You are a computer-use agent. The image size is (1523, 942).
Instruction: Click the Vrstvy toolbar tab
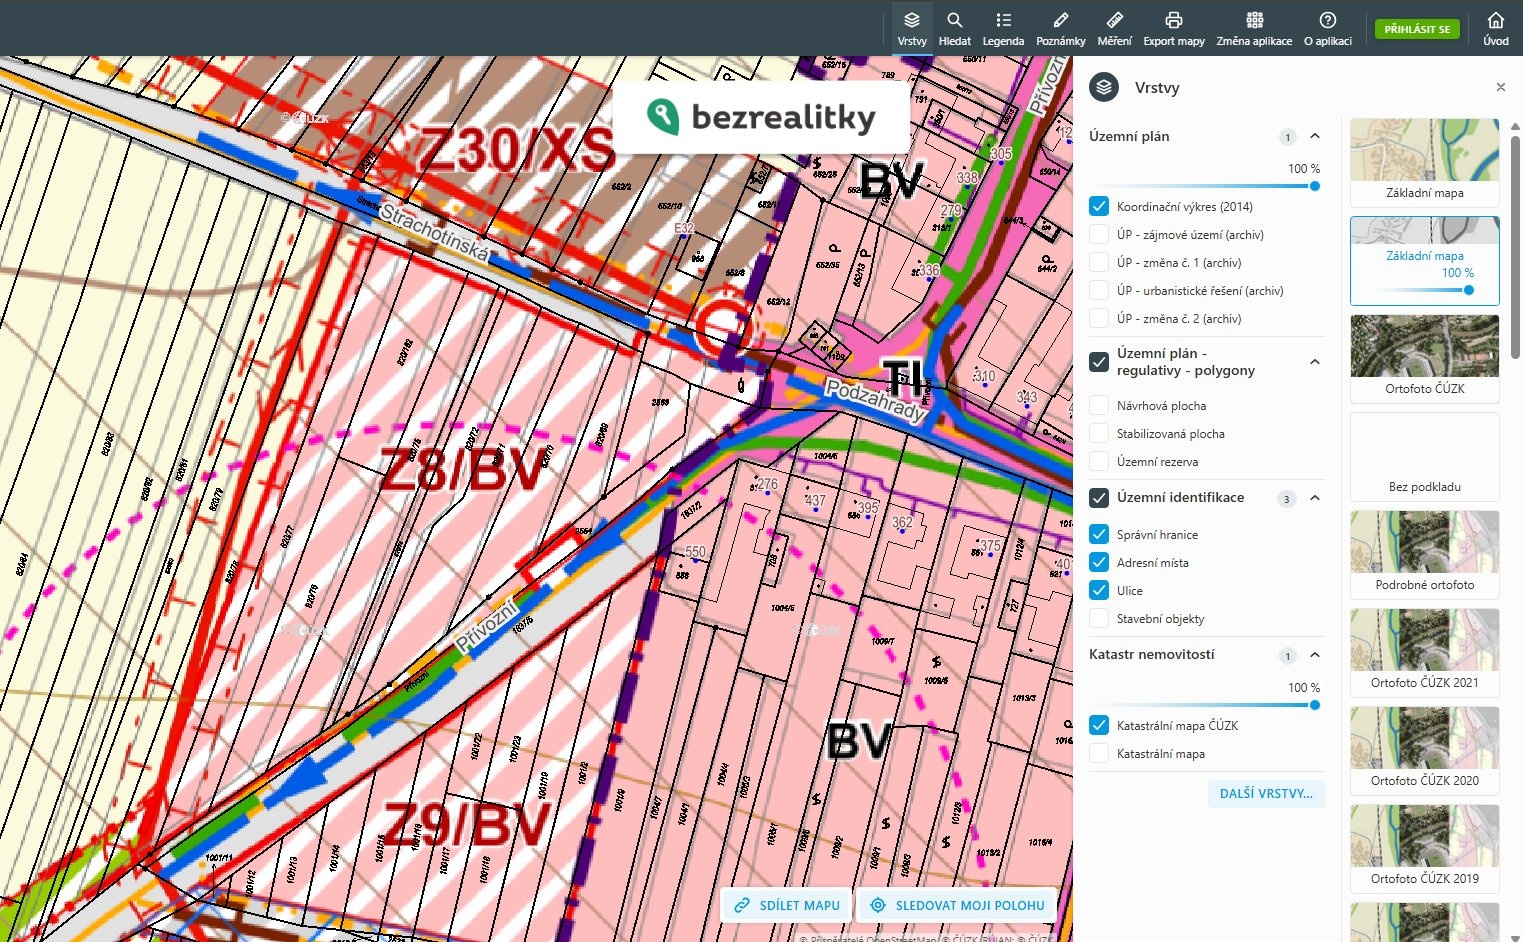tap(912, 28)
